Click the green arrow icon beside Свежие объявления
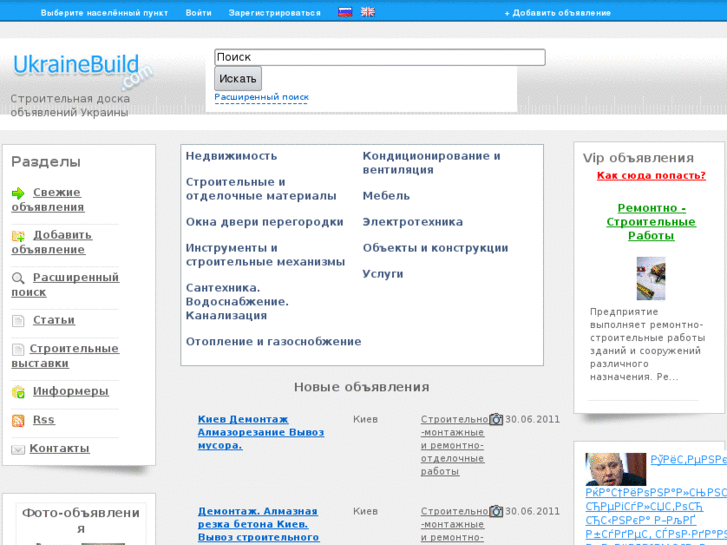 (x=18, y=193)
